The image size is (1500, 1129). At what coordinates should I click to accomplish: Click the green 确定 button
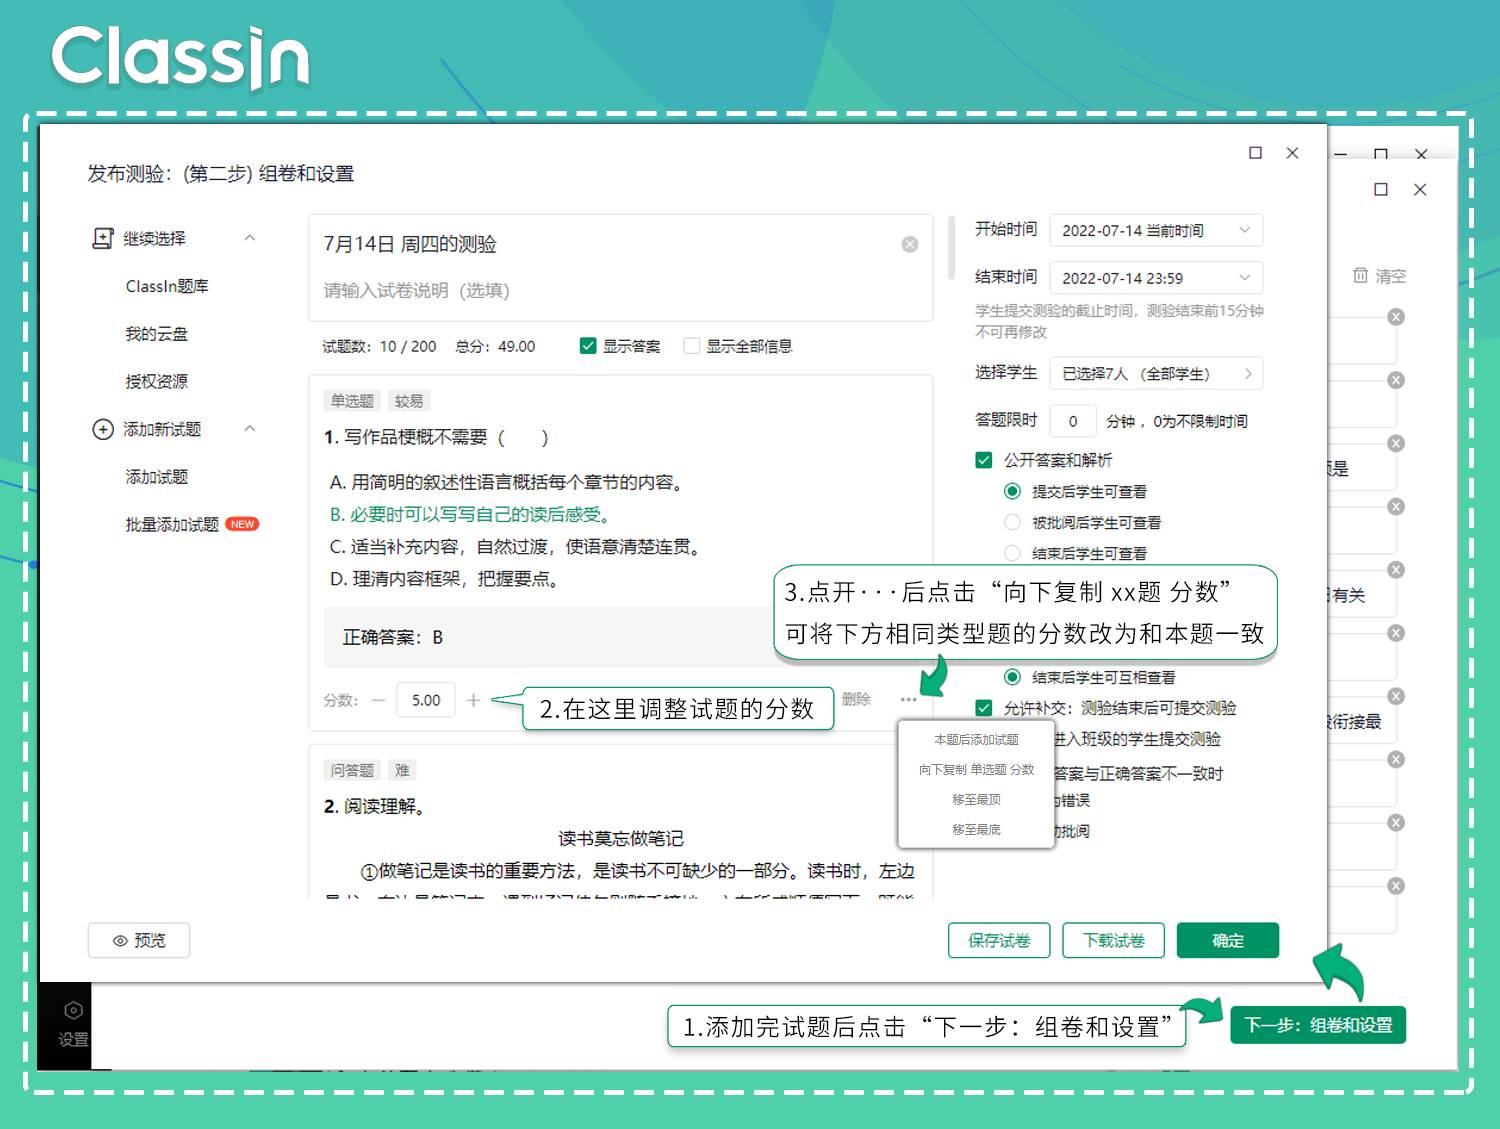1228,940
